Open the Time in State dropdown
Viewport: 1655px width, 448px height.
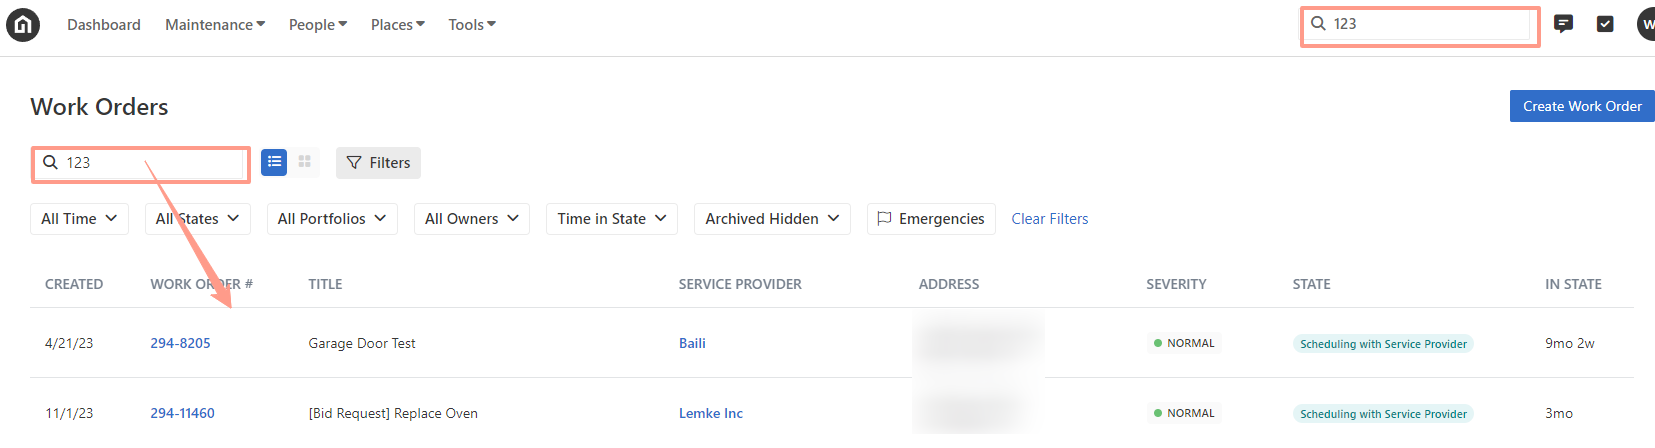pos(612,219)
